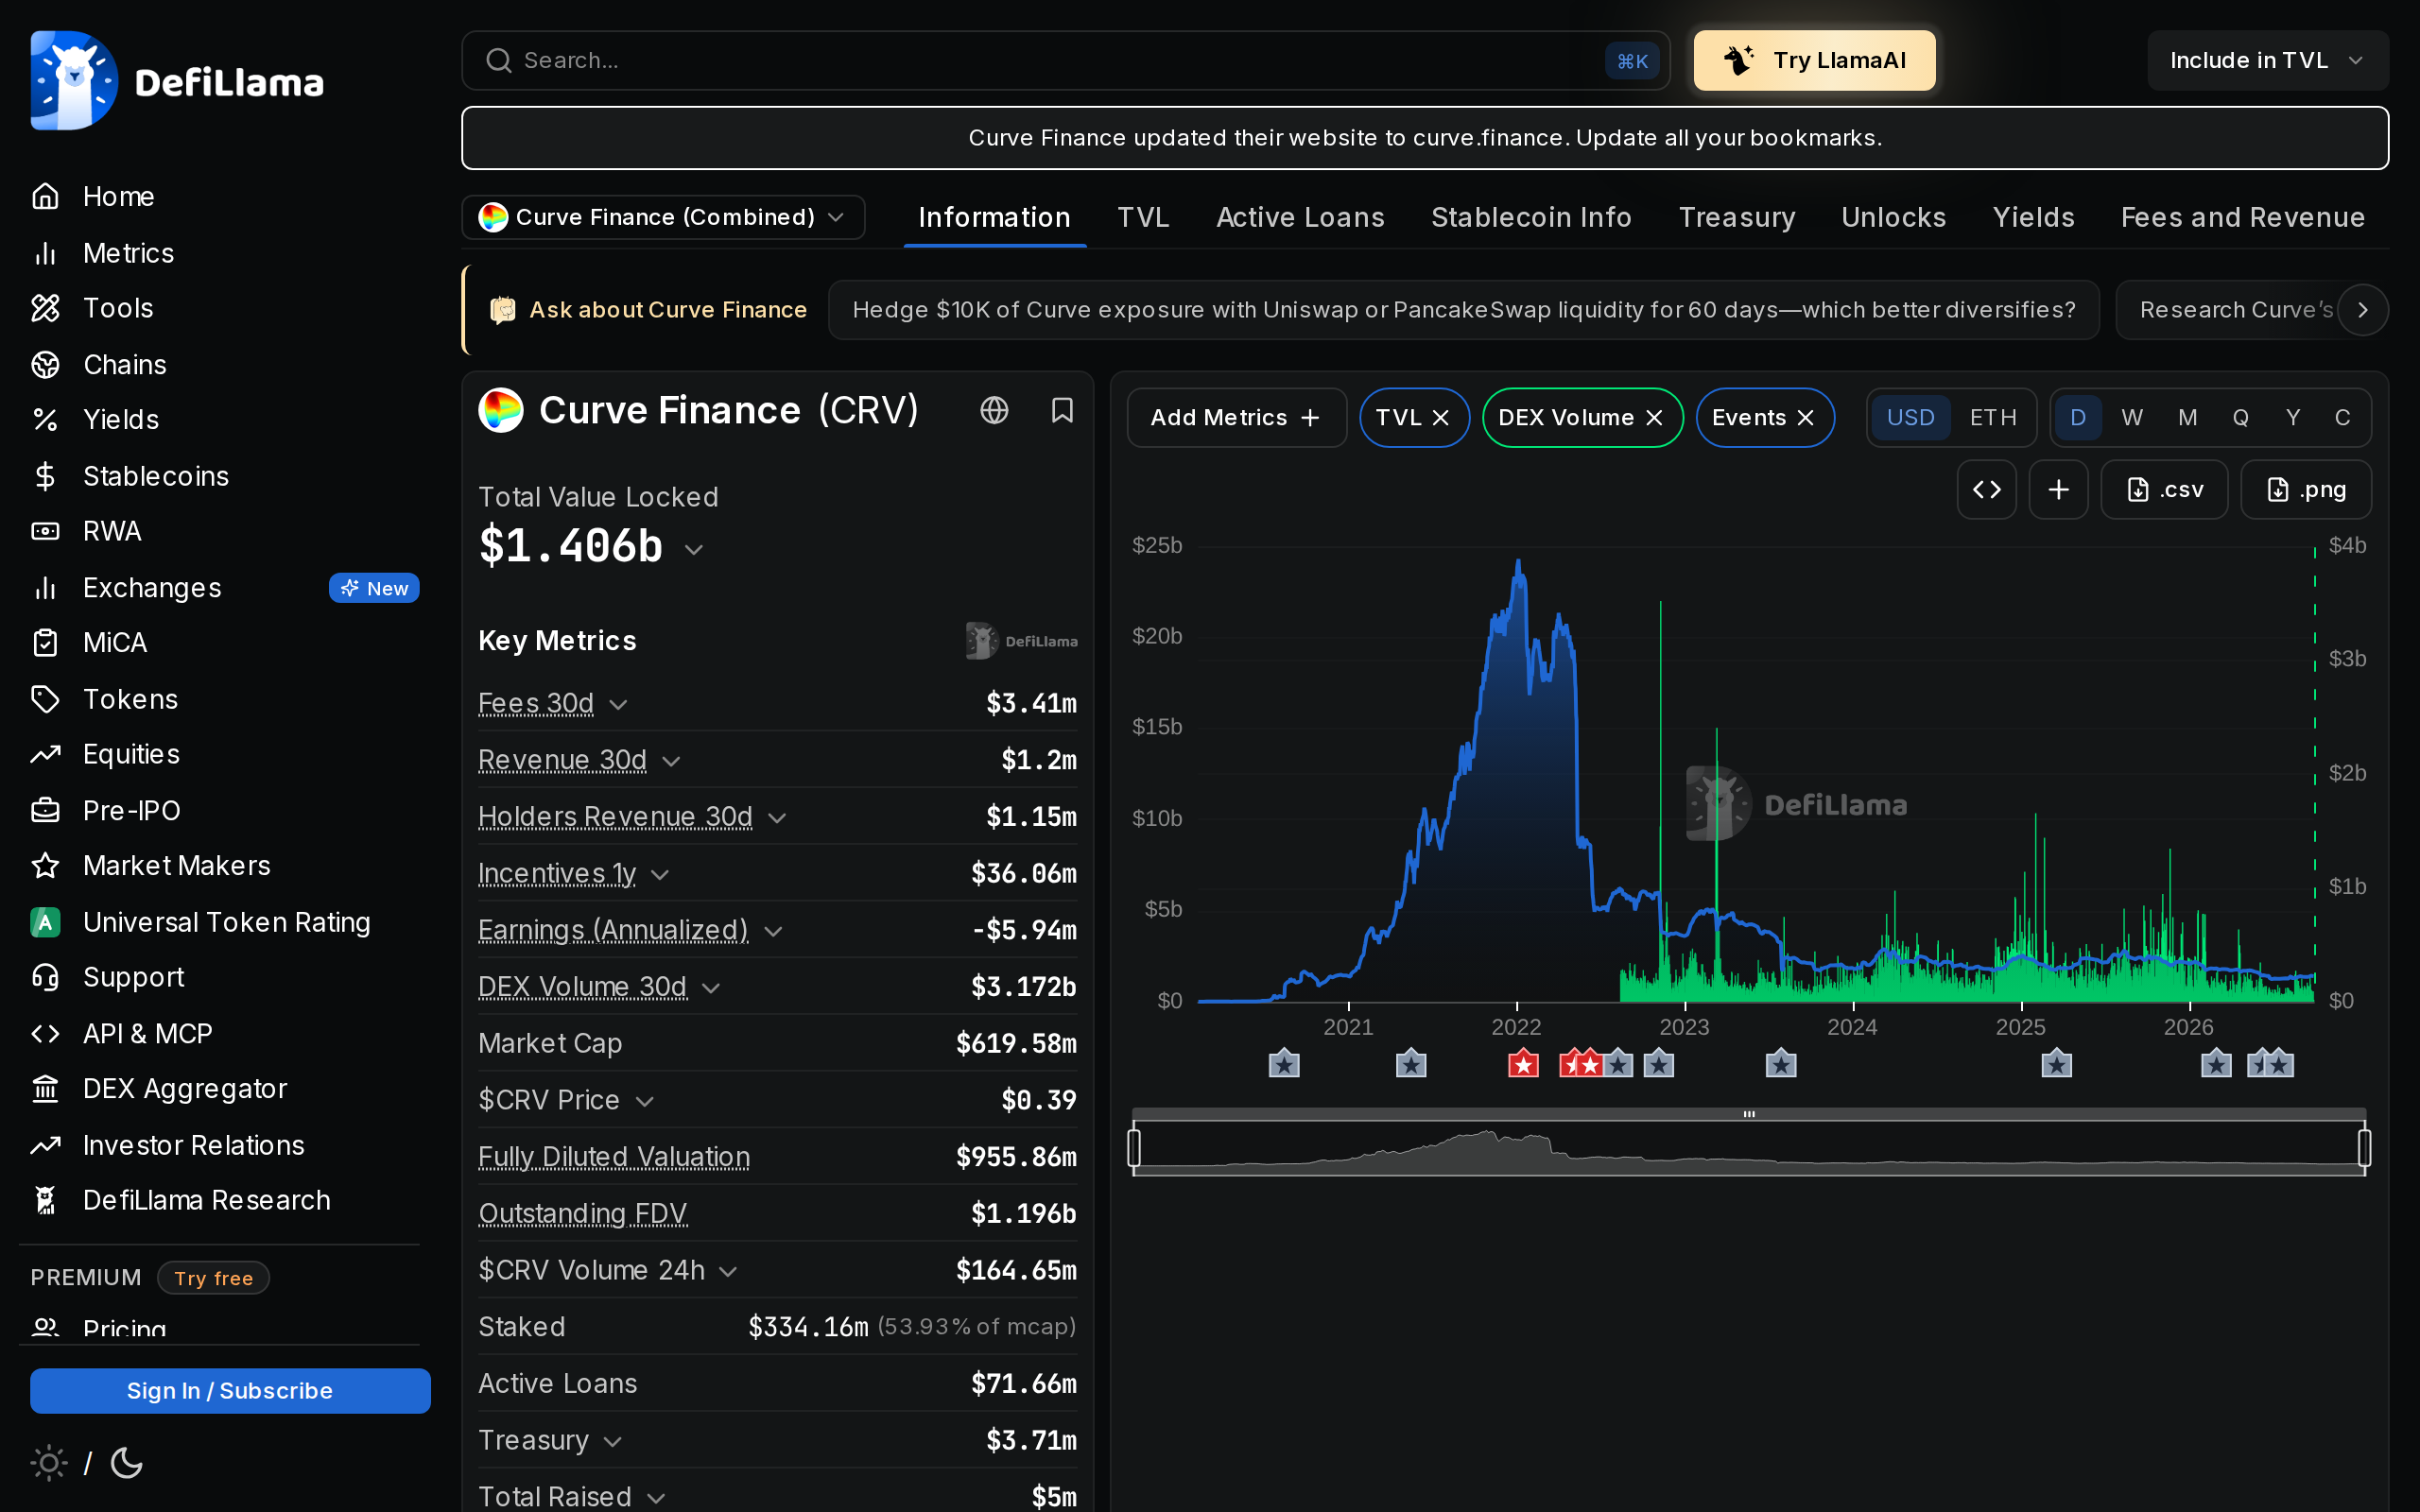Click the Curve Finance website globe icon
This screenshot has width=2420, height=1512.
point(994,410)
